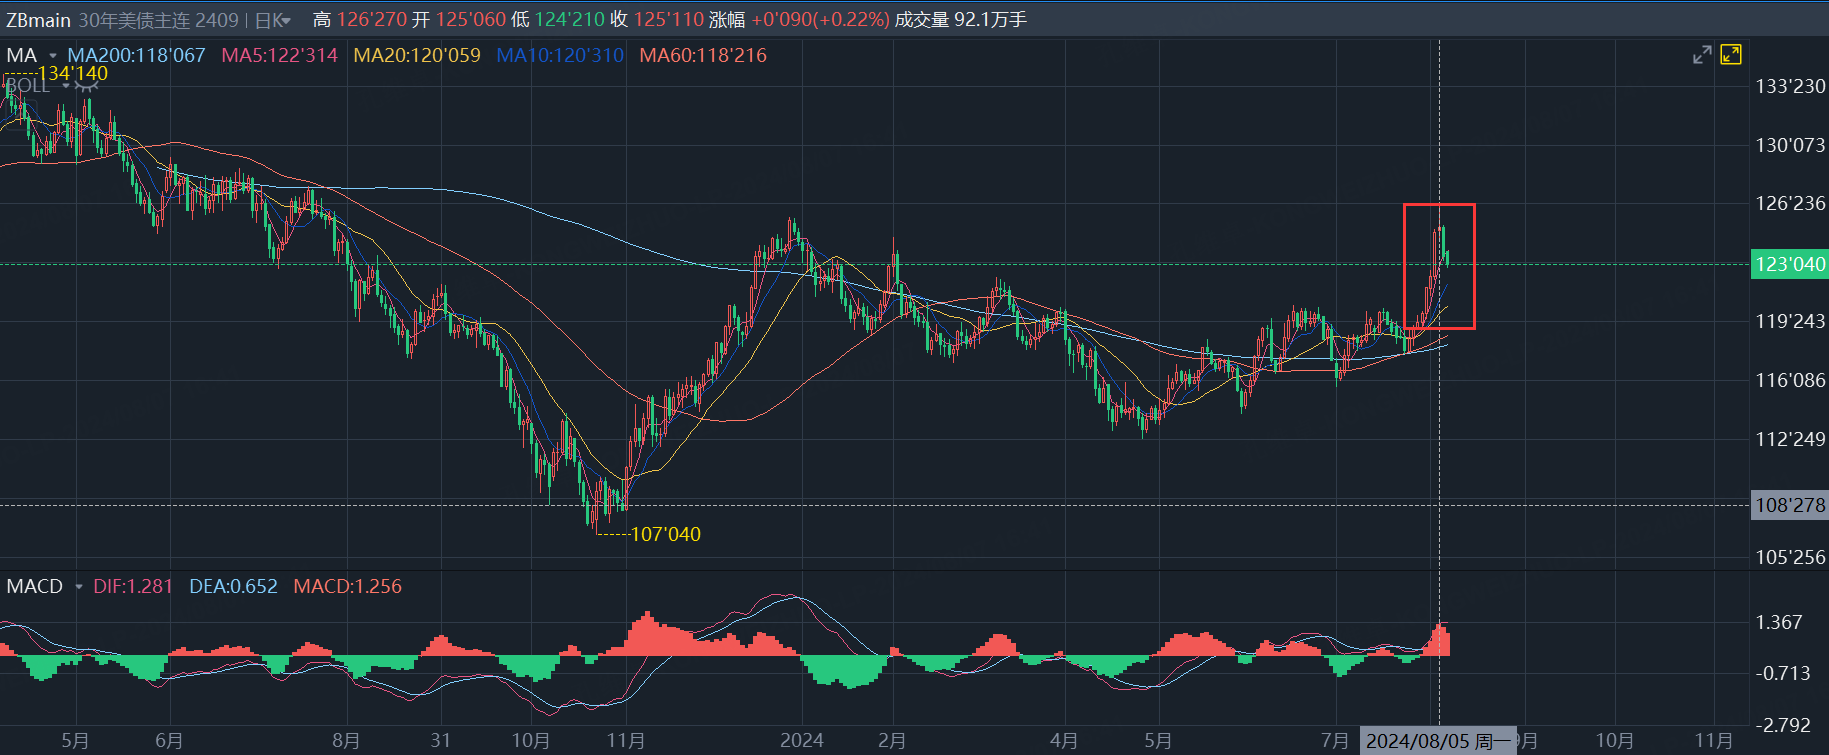Click the 收 125'110 close price value
Viewport: 1829px width, 755px height.
coord(657,20)
